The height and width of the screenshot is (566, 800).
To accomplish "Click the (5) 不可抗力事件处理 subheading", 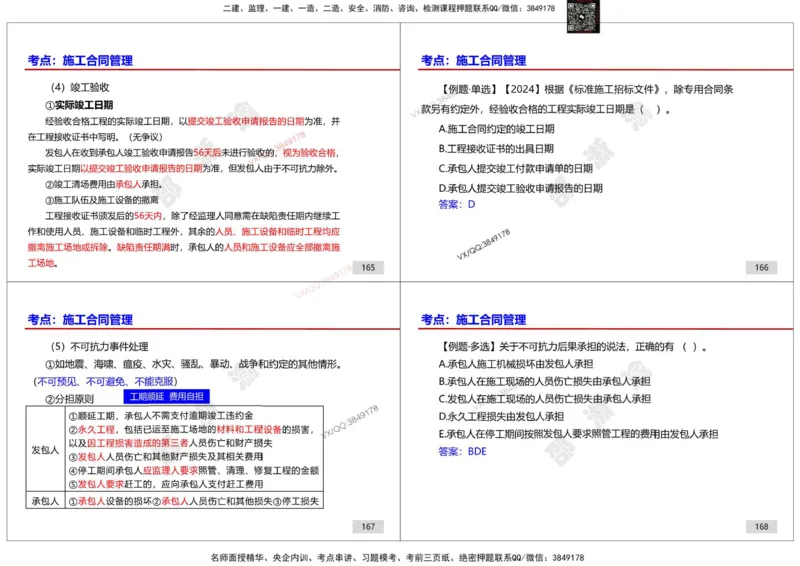I will pos(99,347).
